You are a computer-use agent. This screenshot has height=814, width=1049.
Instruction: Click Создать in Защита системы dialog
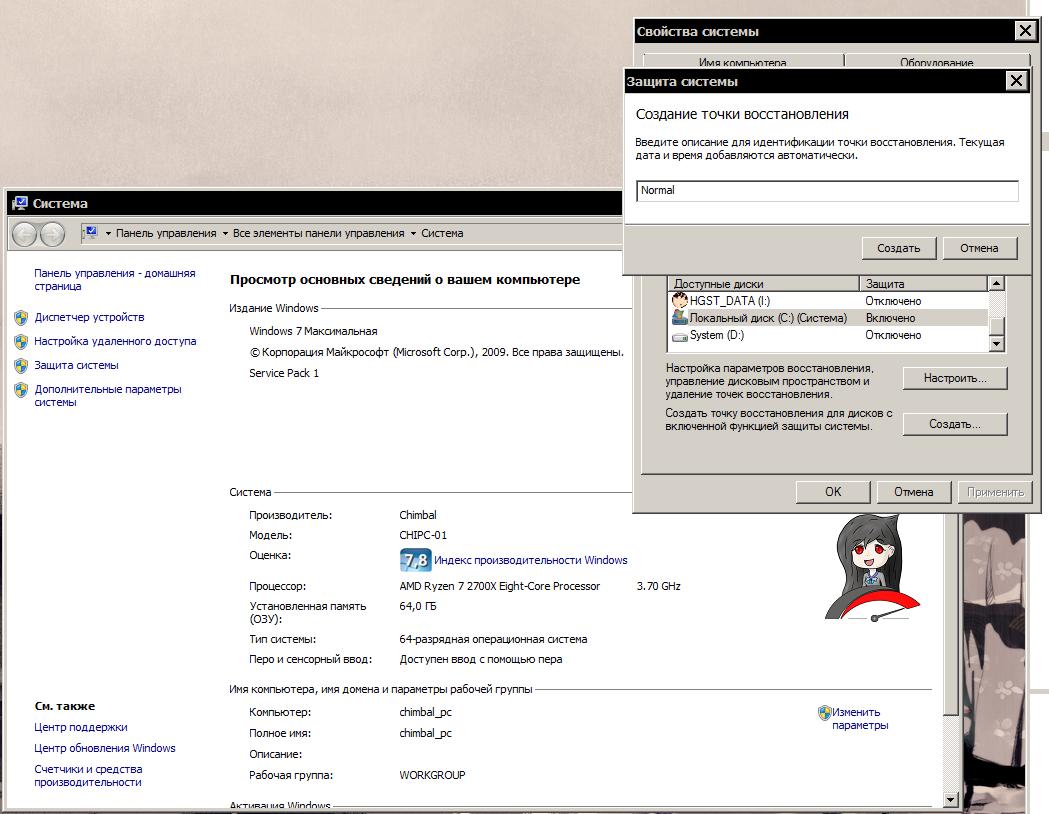click(898, 248)
